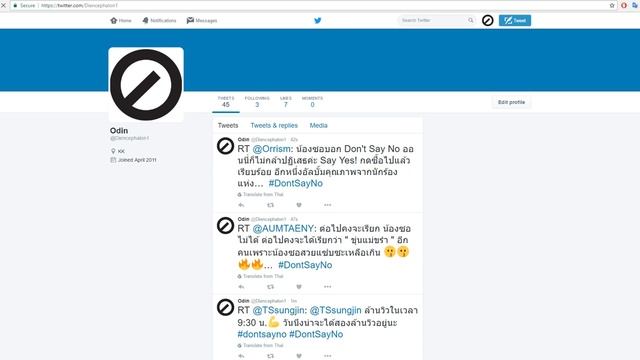The width and height of the screenshot is (640, 360).
Task: Open the lowercase #dontsayno hashtag
Action: tap(262, 334)
